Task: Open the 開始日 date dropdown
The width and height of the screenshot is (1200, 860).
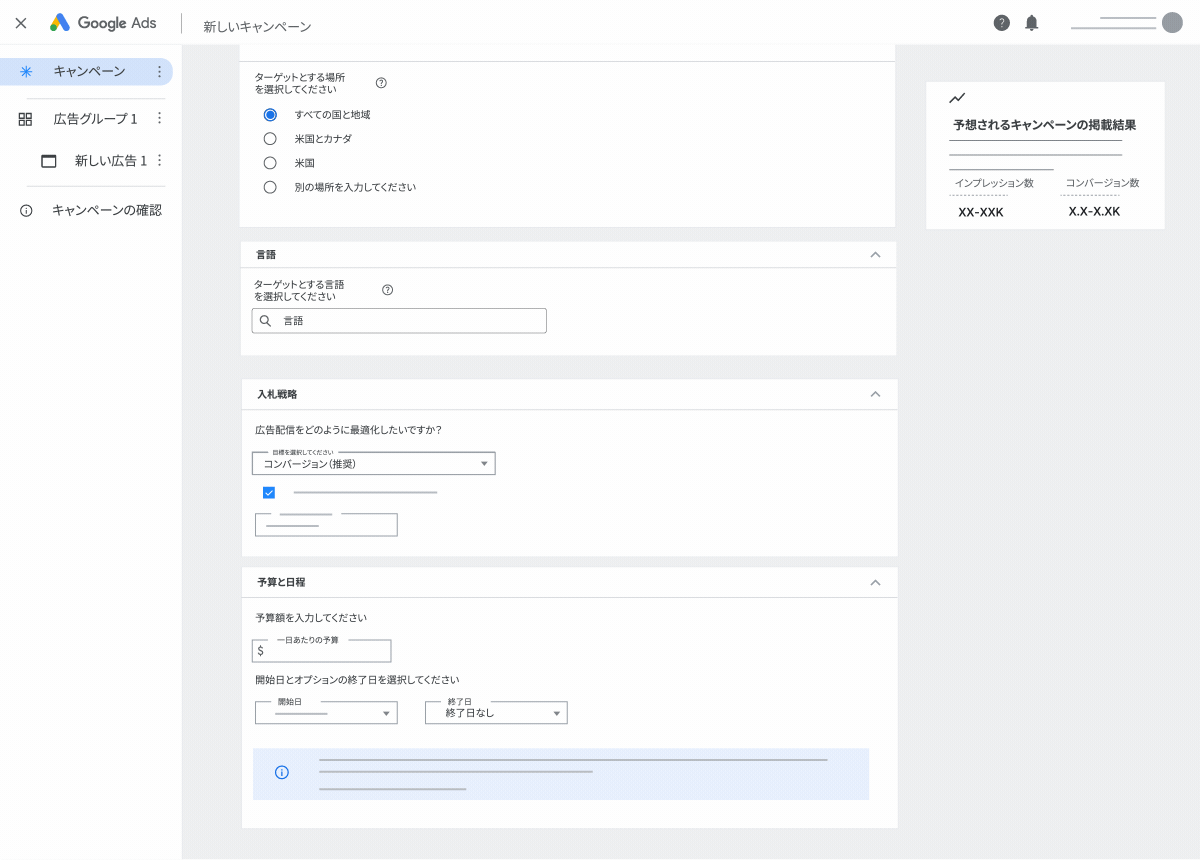Action: [326, 713]
